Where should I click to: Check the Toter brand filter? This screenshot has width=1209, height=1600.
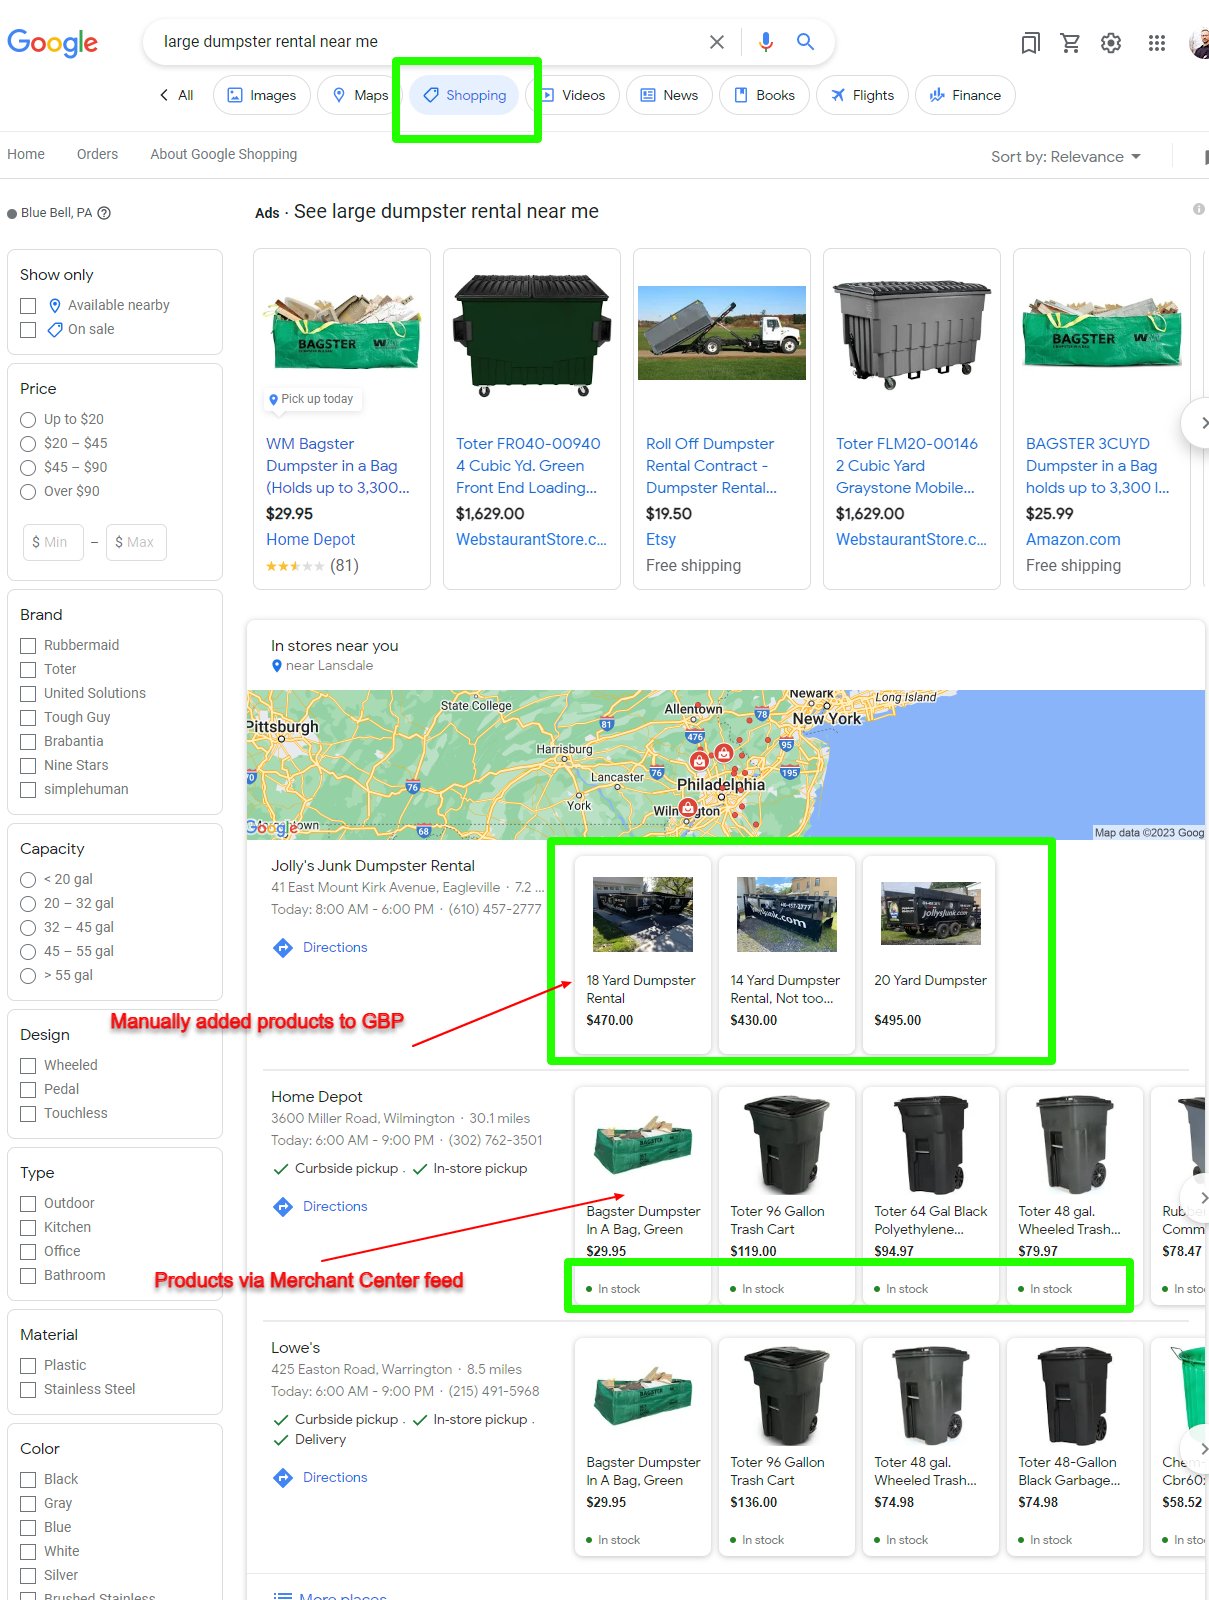coord(28,670)
